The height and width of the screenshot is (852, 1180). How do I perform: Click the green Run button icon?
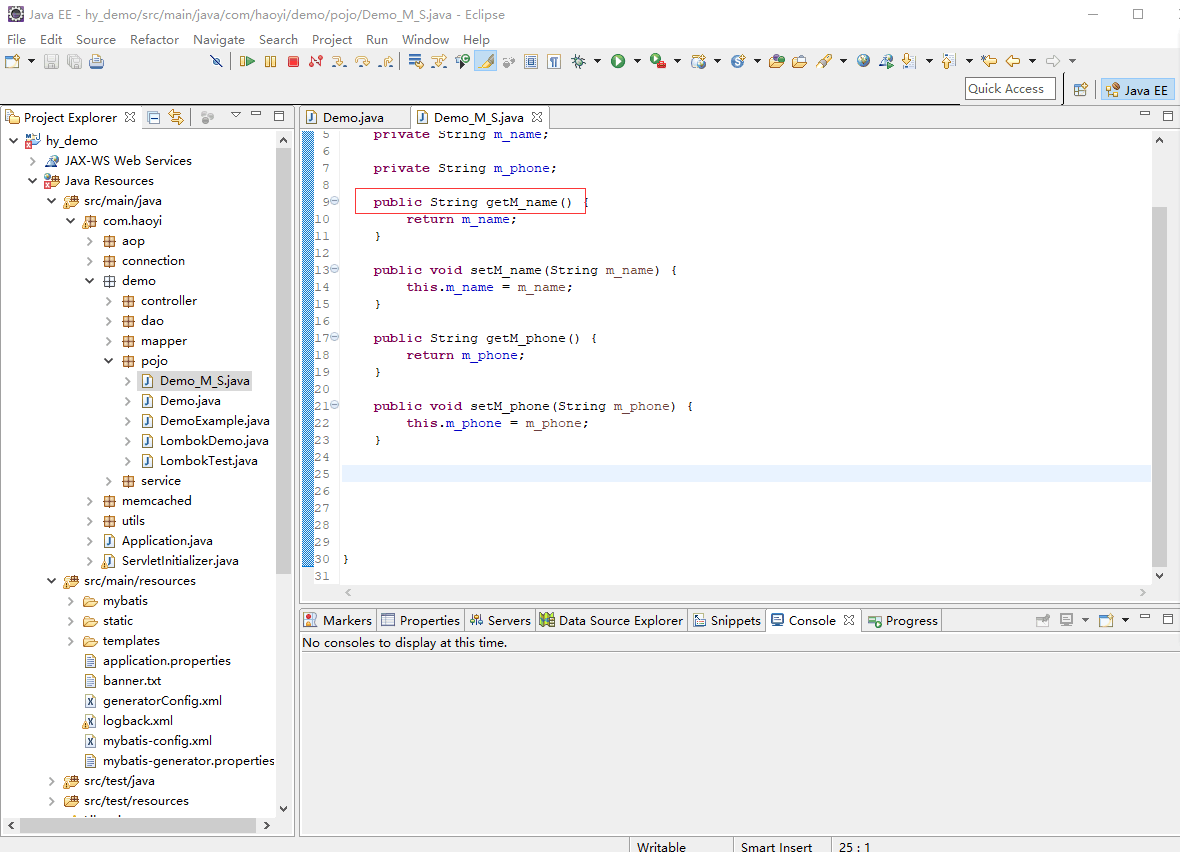(618, 61)
